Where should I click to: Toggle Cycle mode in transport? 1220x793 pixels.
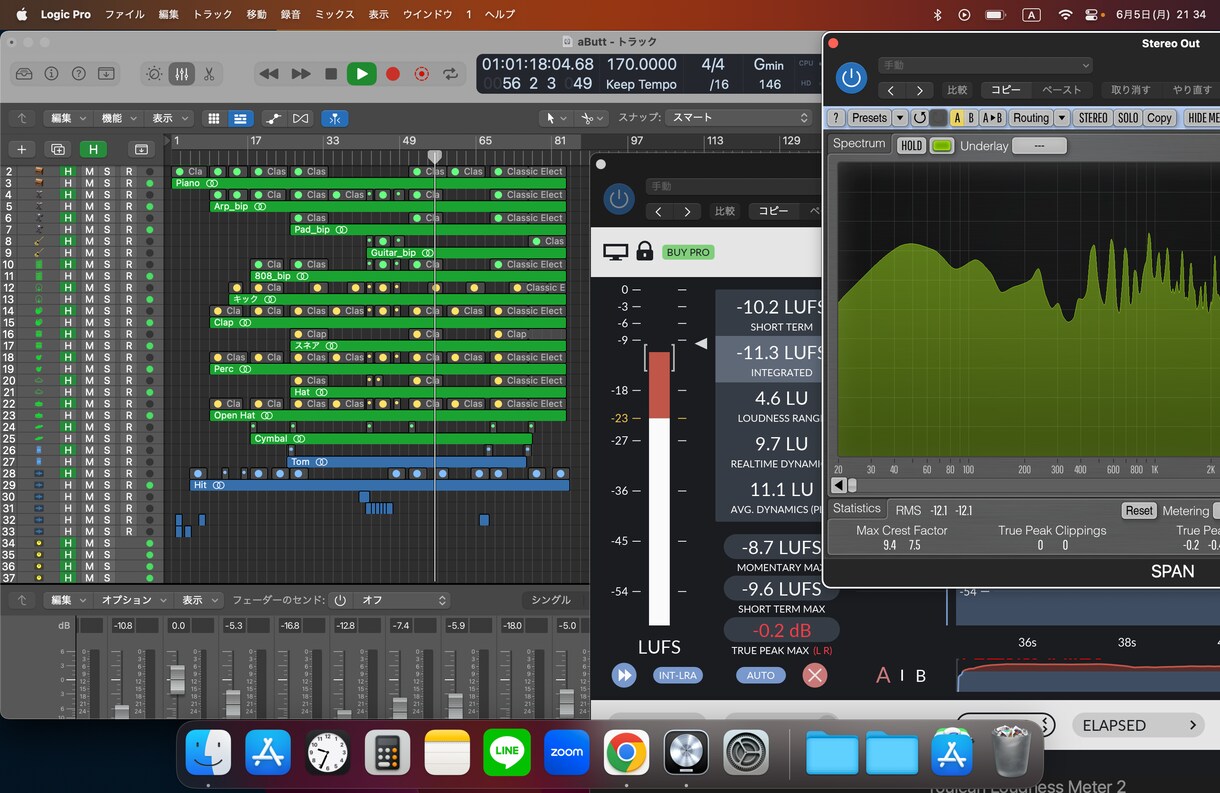[x=450, y=74]
